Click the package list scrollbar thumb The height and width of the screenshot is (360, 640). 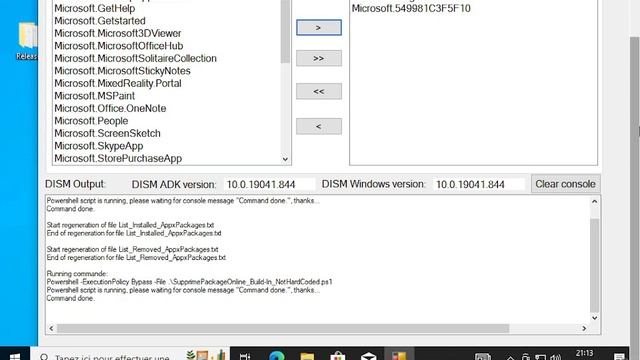point(285,31)
